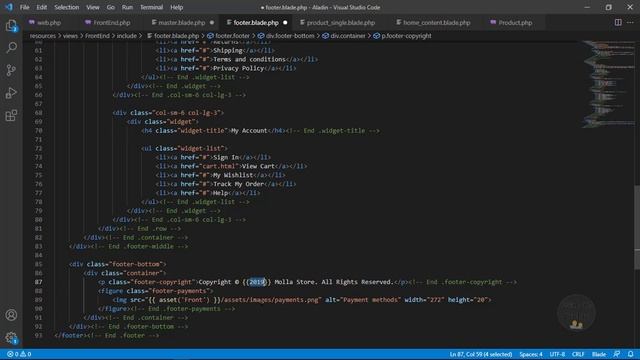The image size is (640, 360).
Task: Switch to the product_single.blade.php tab
Action: point(340,23)
